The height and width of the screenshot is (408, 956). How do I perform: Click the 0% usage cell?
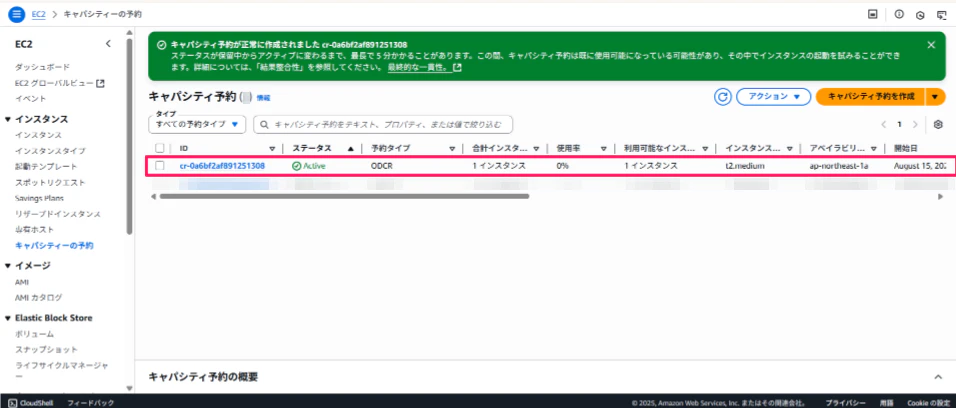(562, 166)
